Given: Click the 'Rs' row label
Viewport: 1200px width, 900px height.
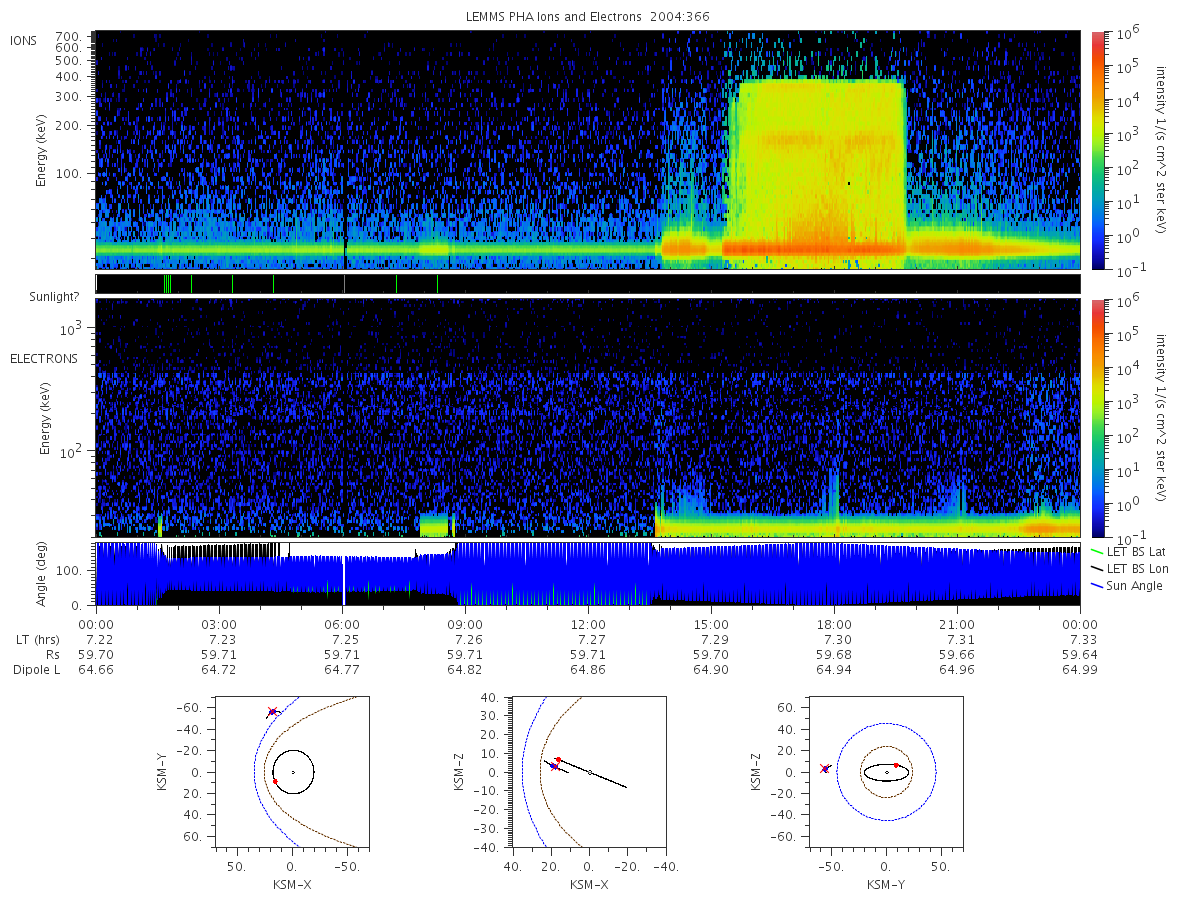Looking at the screenshot, I should pos(51,654).
